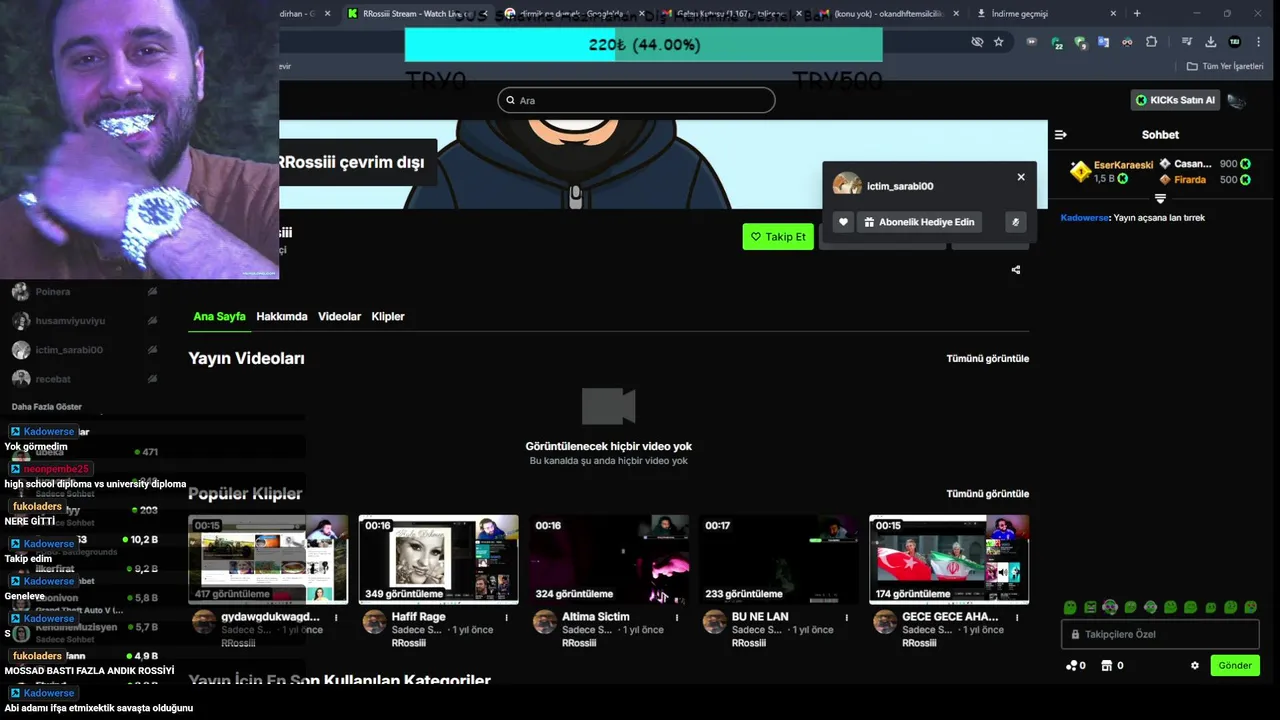Collapse the Sohbet chat panel
The height and width of the screenshot is (720, 1280).
(1061, 135)
